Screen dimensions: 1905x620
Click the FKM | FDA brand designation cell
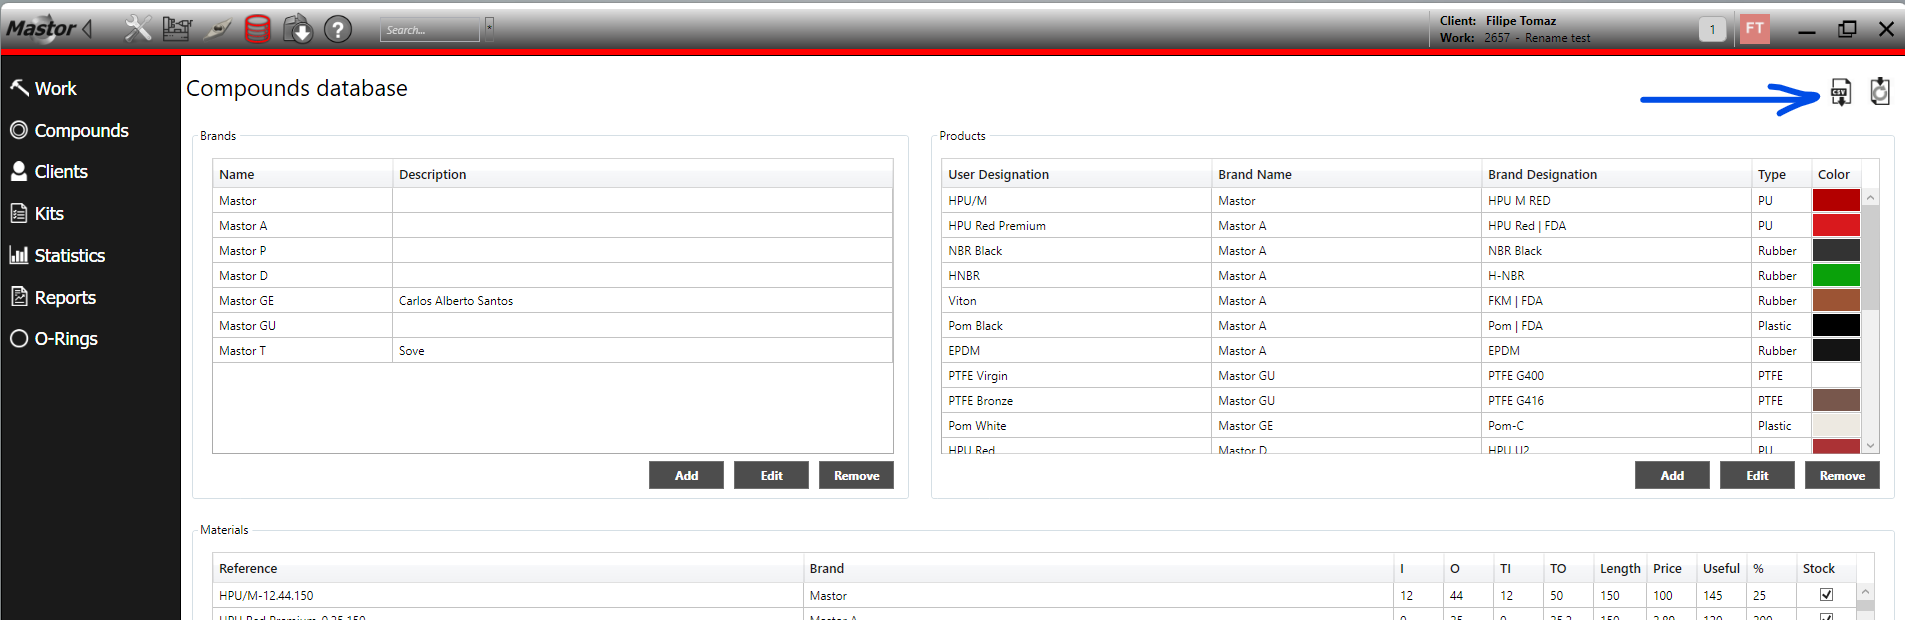[1616, 300]
